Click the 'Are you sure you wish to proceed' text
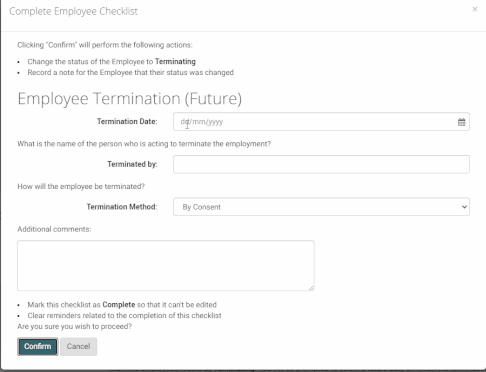The width and height of the screenshot is (486, 372). [x=75, y=326]
